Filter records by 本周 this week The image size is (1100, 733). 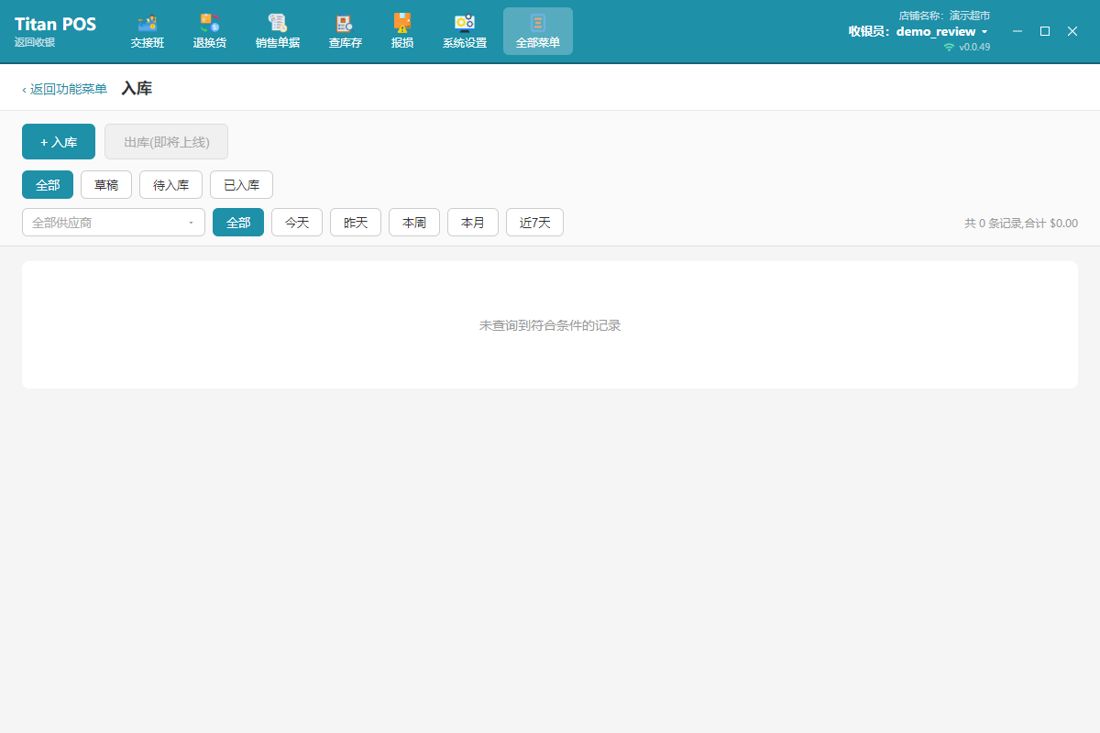[414, 222]
